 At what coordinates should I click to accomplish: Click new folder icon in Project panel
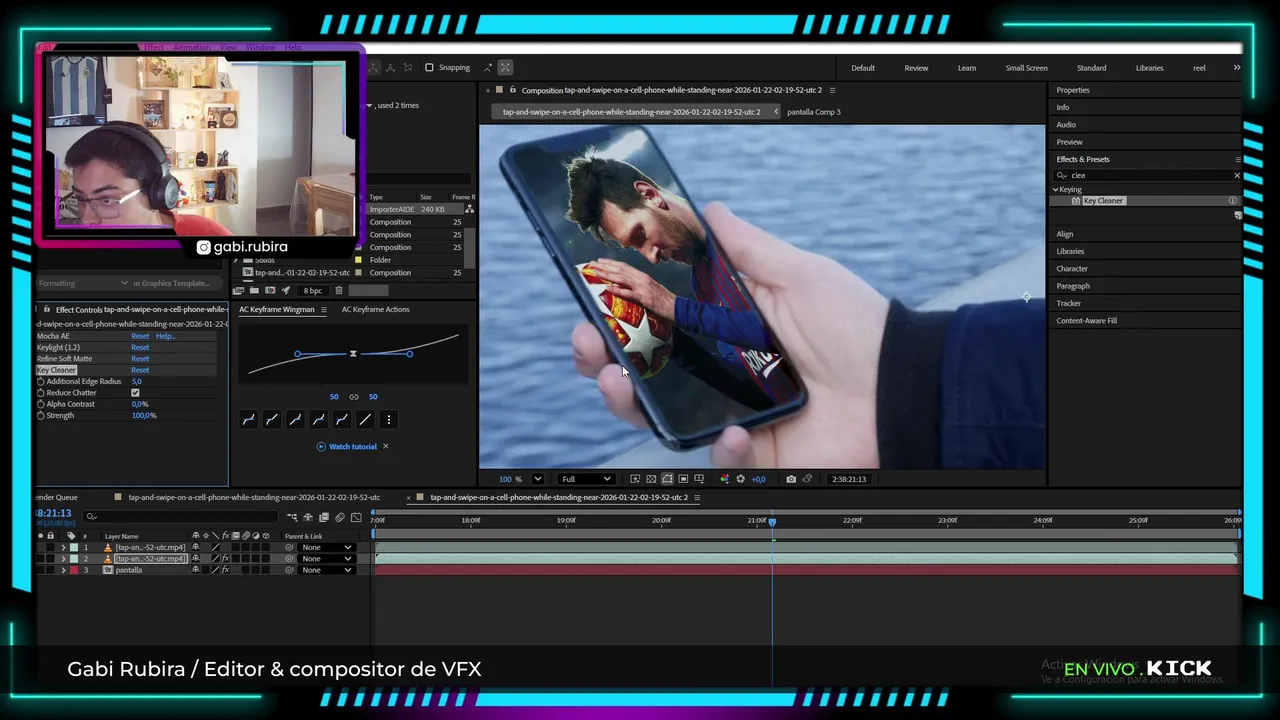click(254, 290)
